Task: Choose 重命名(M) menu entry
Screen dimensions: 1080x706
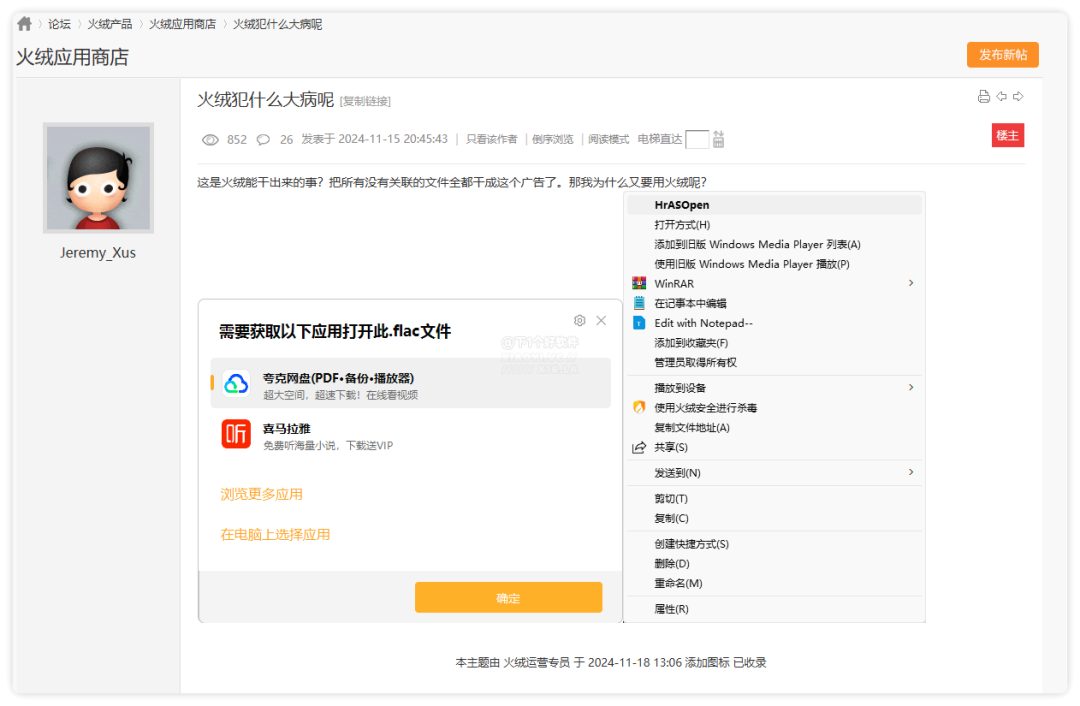Action: pyautogui.click(x=774, y=583)
